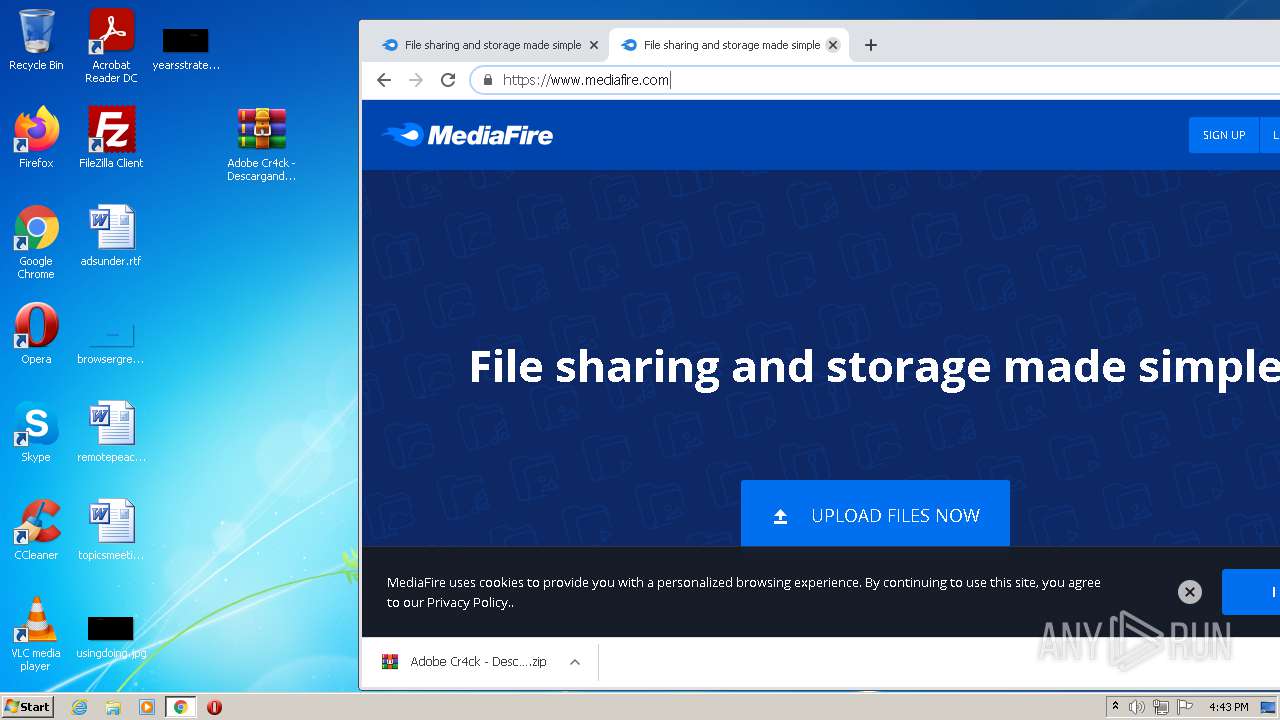Go back in Chrome browser
This screenshot has width=1280, height=720.
click(384, 80)
